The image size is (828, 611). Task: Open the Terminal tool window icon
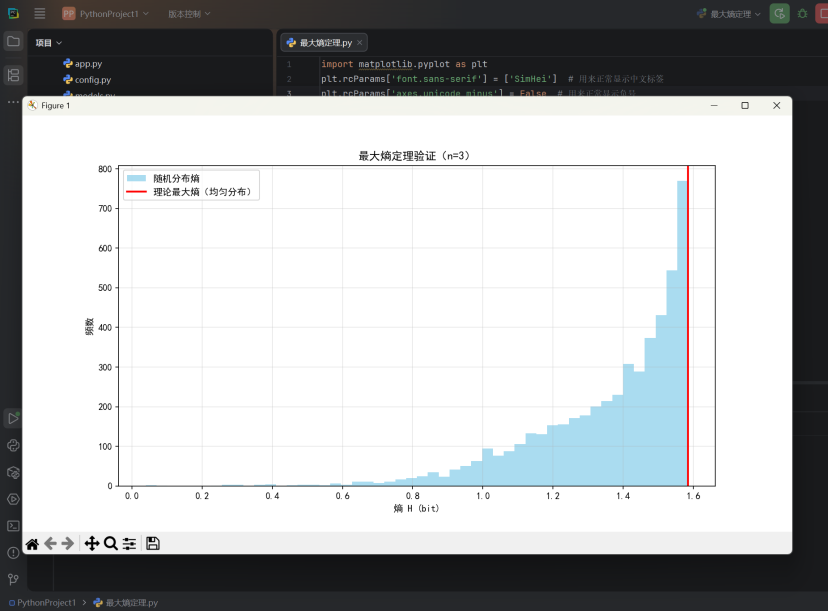click(x=13, y=526)
